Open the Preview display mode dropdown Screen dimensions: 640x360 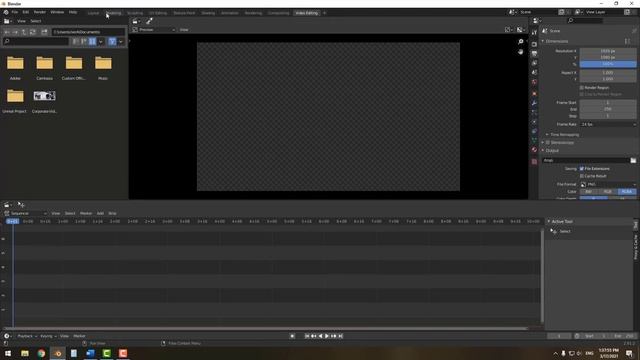154,30
